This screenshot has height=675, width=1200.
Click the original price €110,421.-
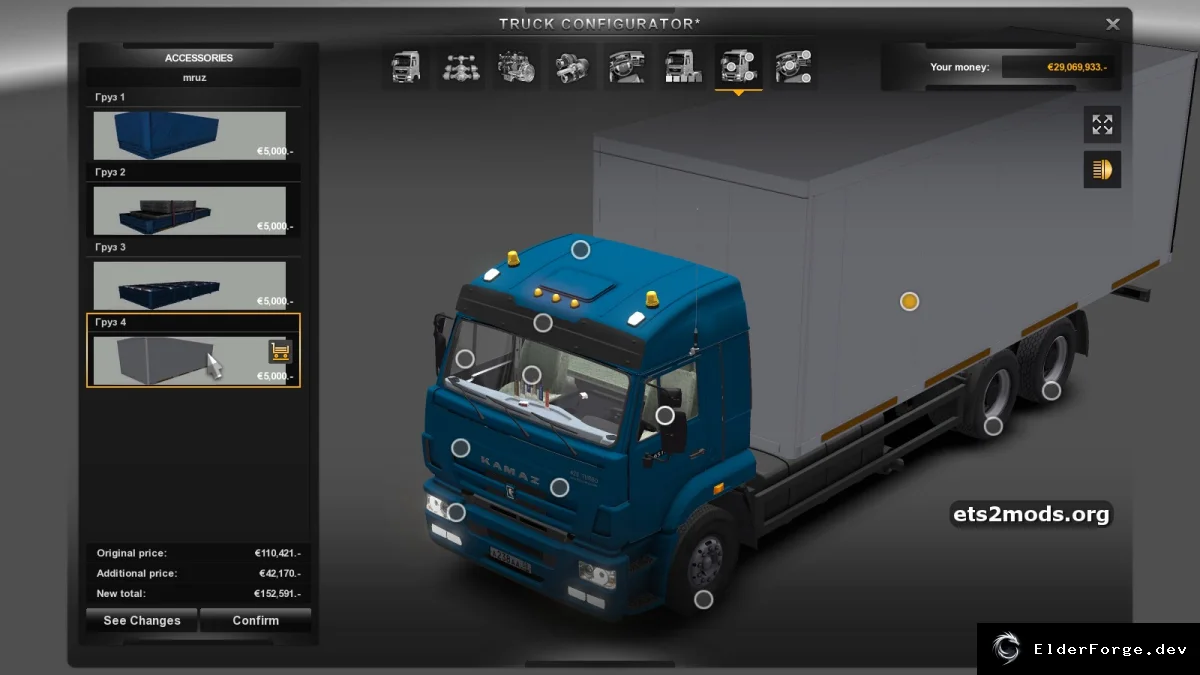[x=278, y=553]
